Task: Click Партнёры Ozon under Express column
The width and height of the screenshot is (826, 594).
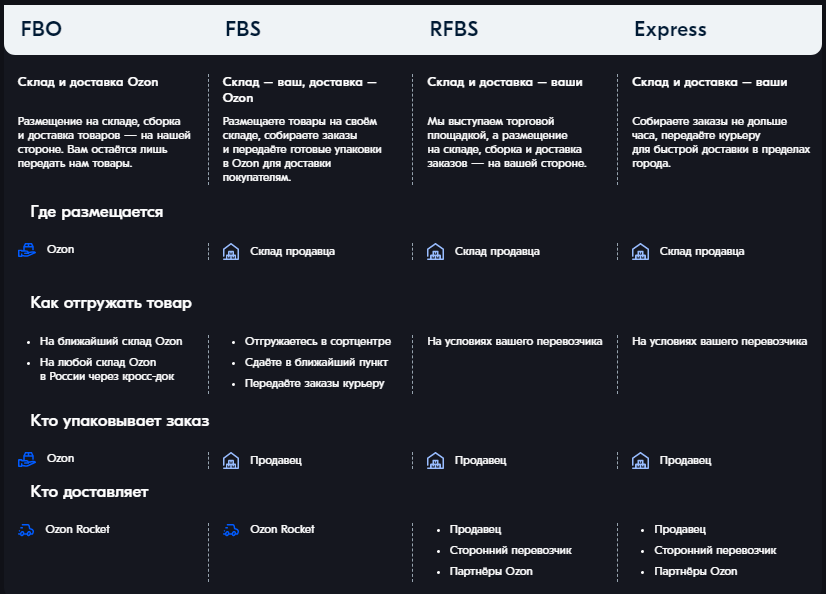Action: [695, 571]
